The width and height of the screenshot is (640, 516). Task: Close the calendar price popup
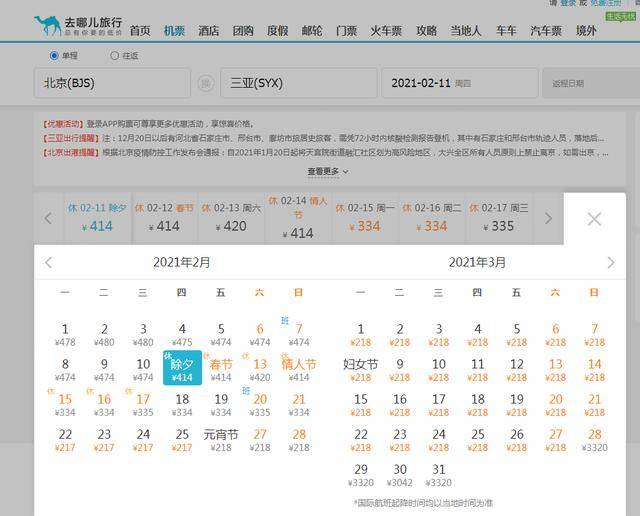594,219
